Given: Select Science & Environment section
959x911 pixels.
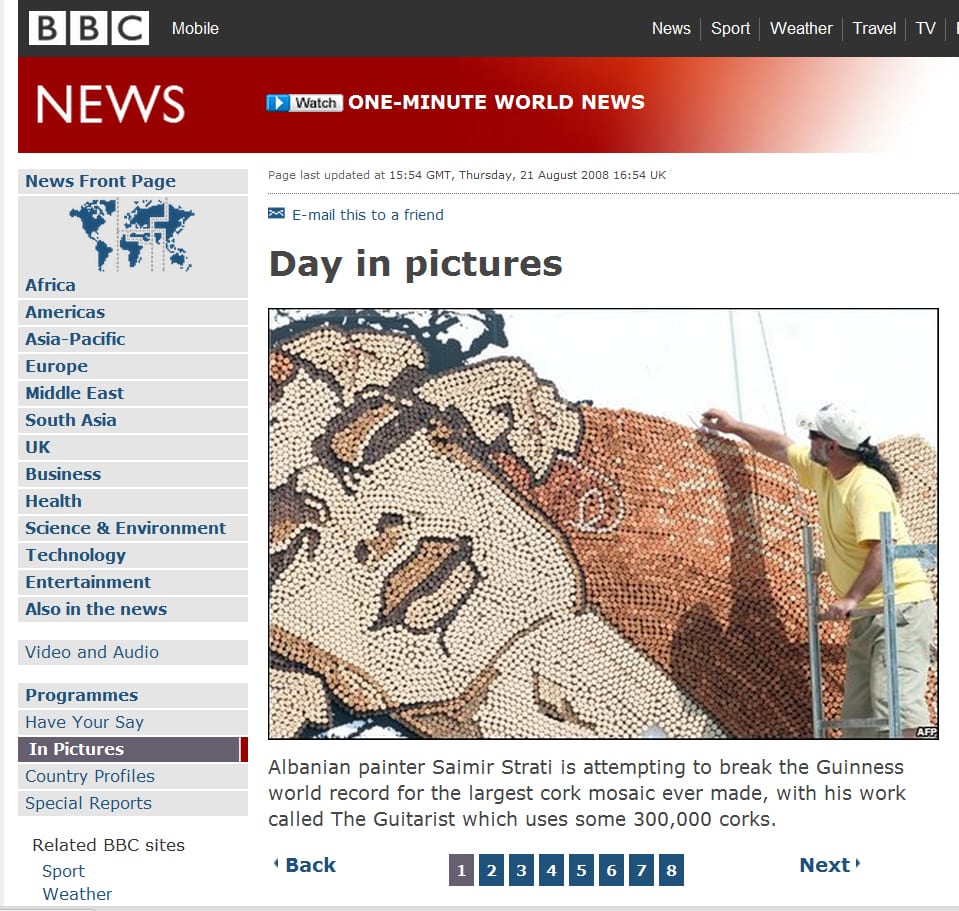Looking at the screenshot, I should click(133, 528).
